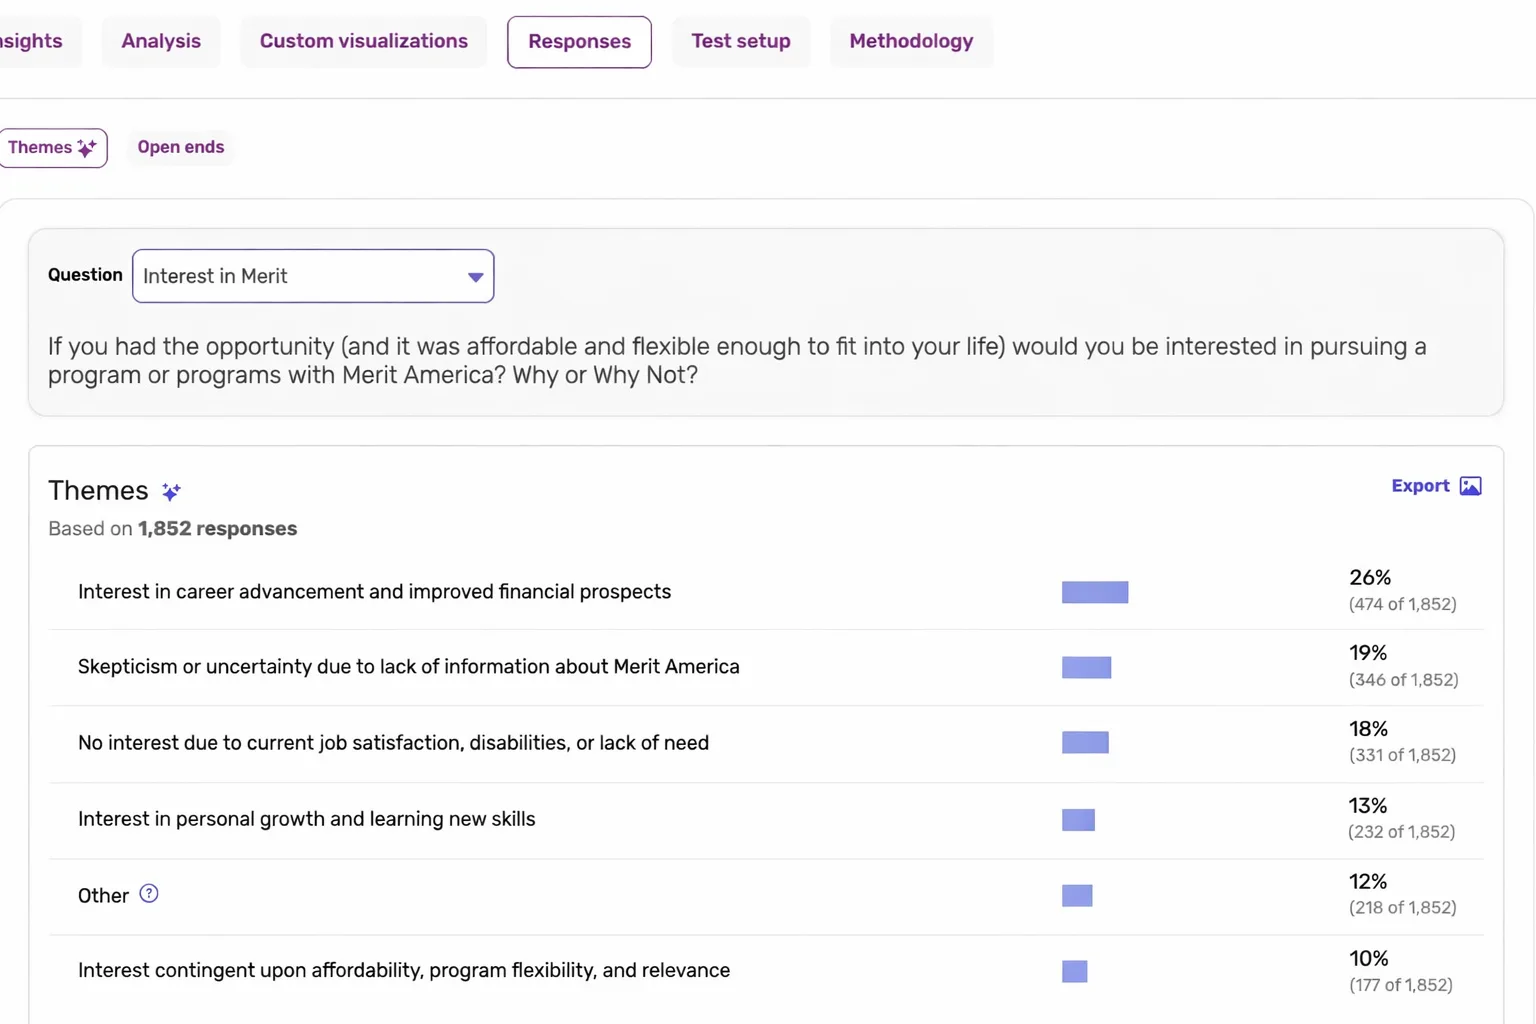Open the personal growth theme row
The width and height of the screenshot is (1536, 1024).
point(306,819)
